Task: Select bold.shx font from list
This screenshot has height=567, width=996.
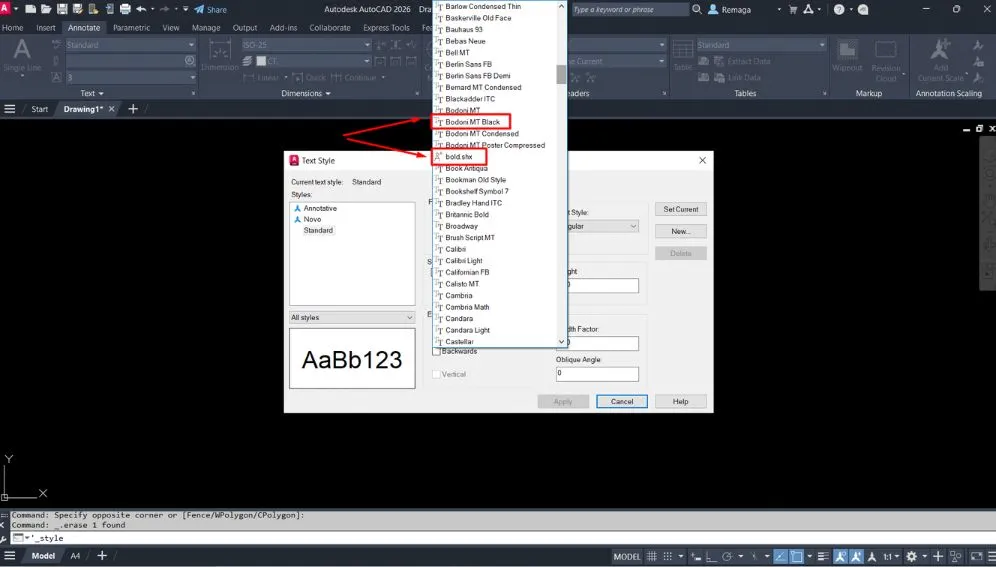Action: (459, 157)
